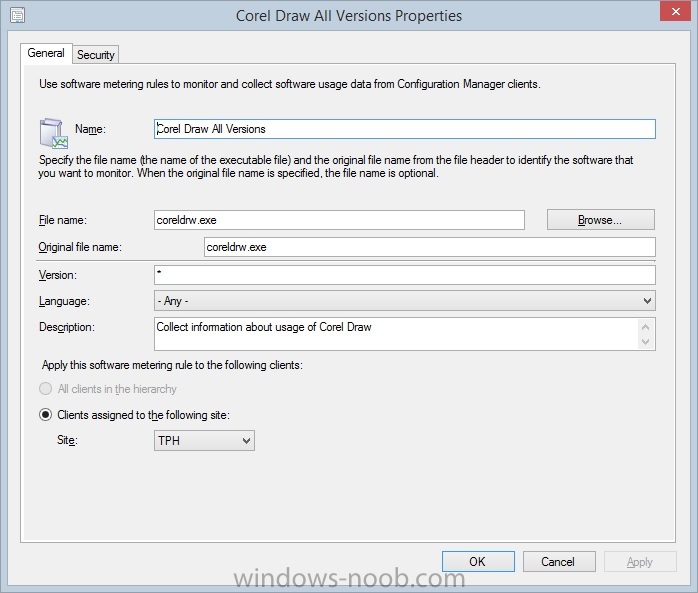Close the Corel Draw Properties dialog
The image size is (698, 593).
pos(675,12)
